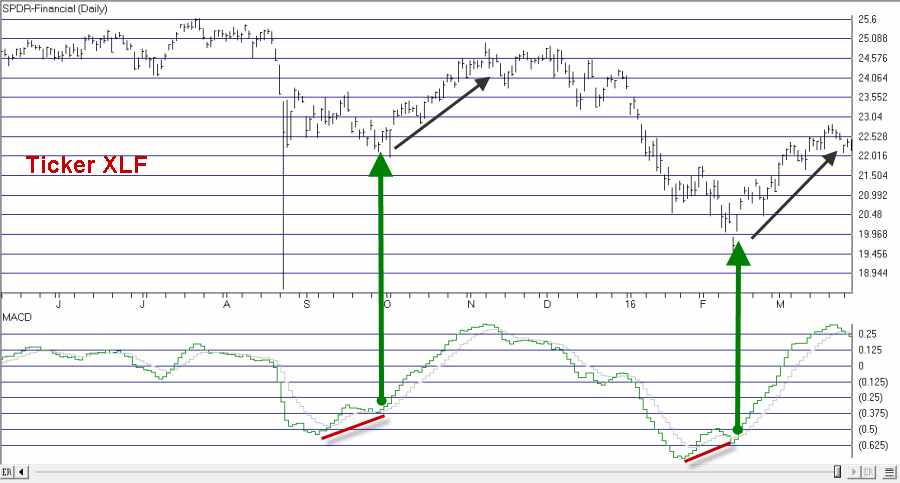The image size is (900, 483).
Task: Click the 20.48 price axis label
Action: [x=870, y=214]
